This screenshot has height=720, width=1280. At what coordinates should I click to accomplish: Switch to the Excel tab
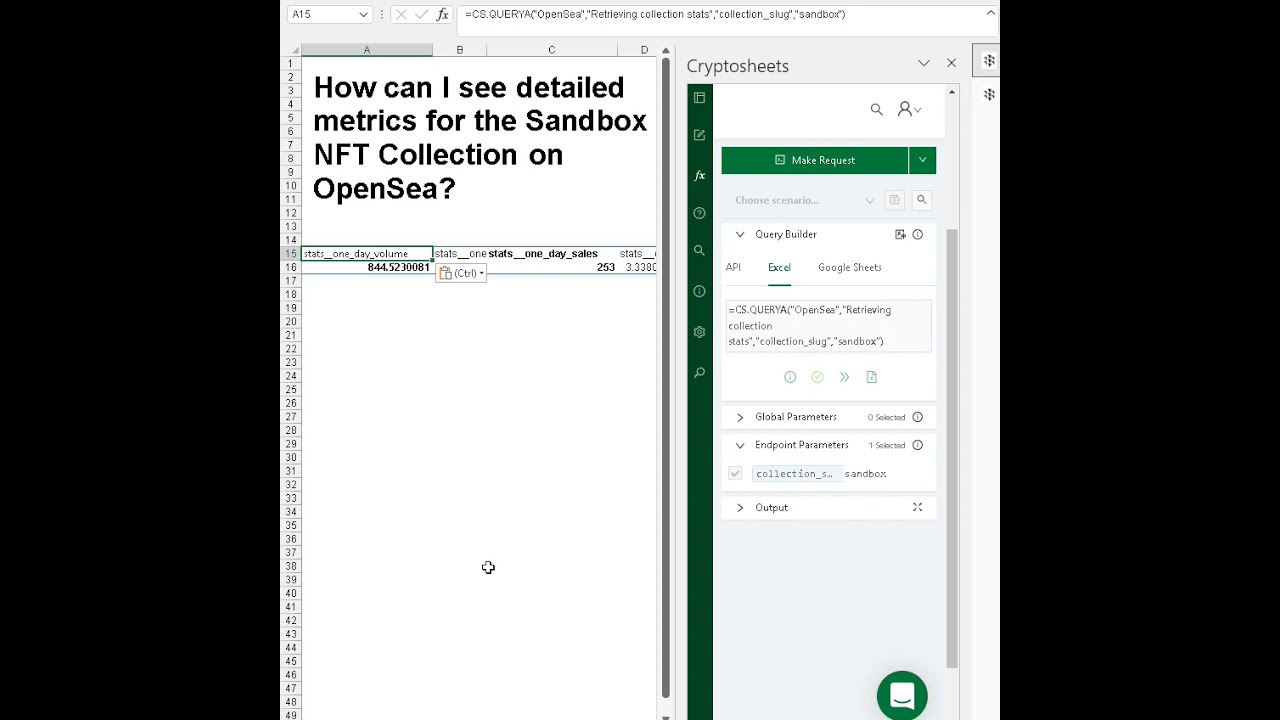point(779,267)
